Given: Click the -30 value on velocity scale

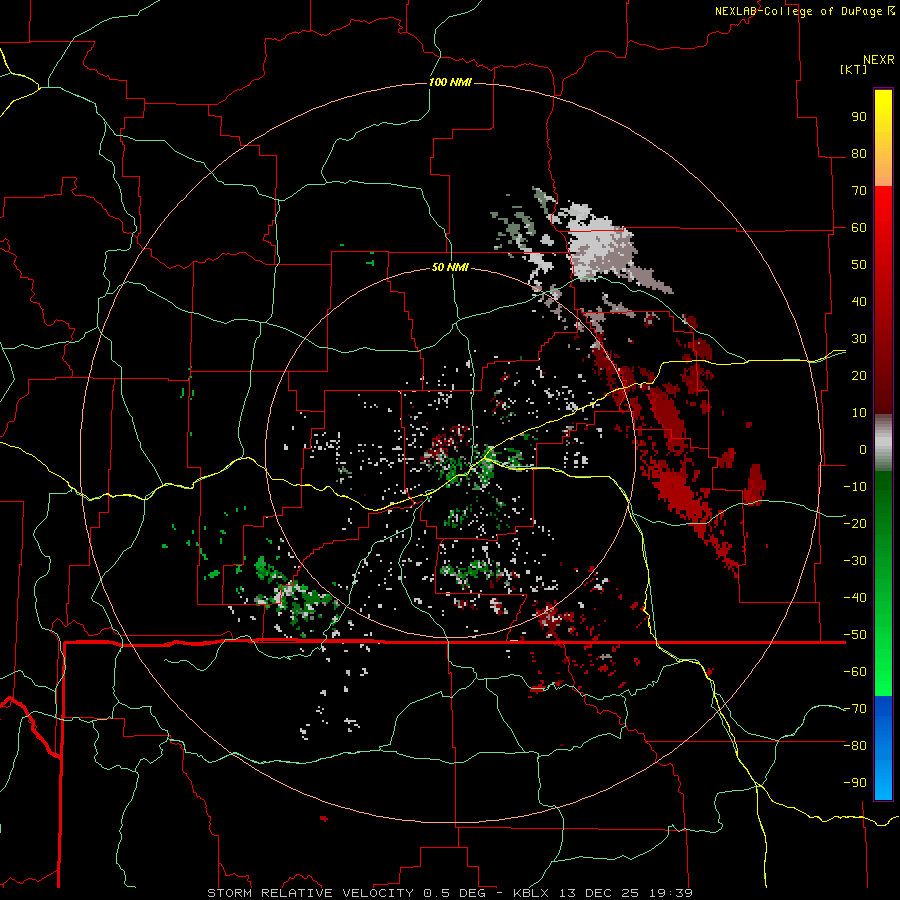Looking at the screenshot, I should 855,561.
